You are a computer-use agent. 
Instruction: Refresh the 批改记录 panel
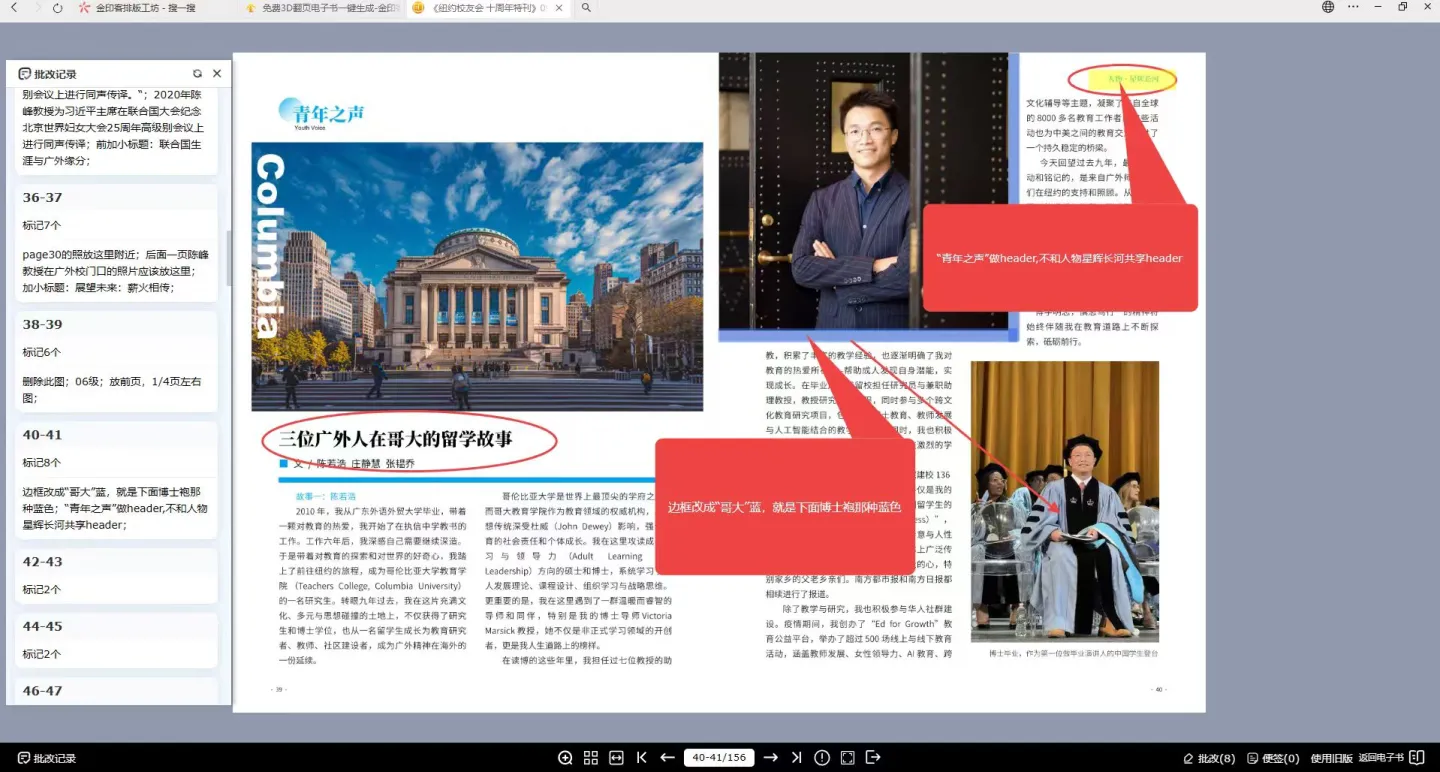pyautogui.click(x=197, y=74)
